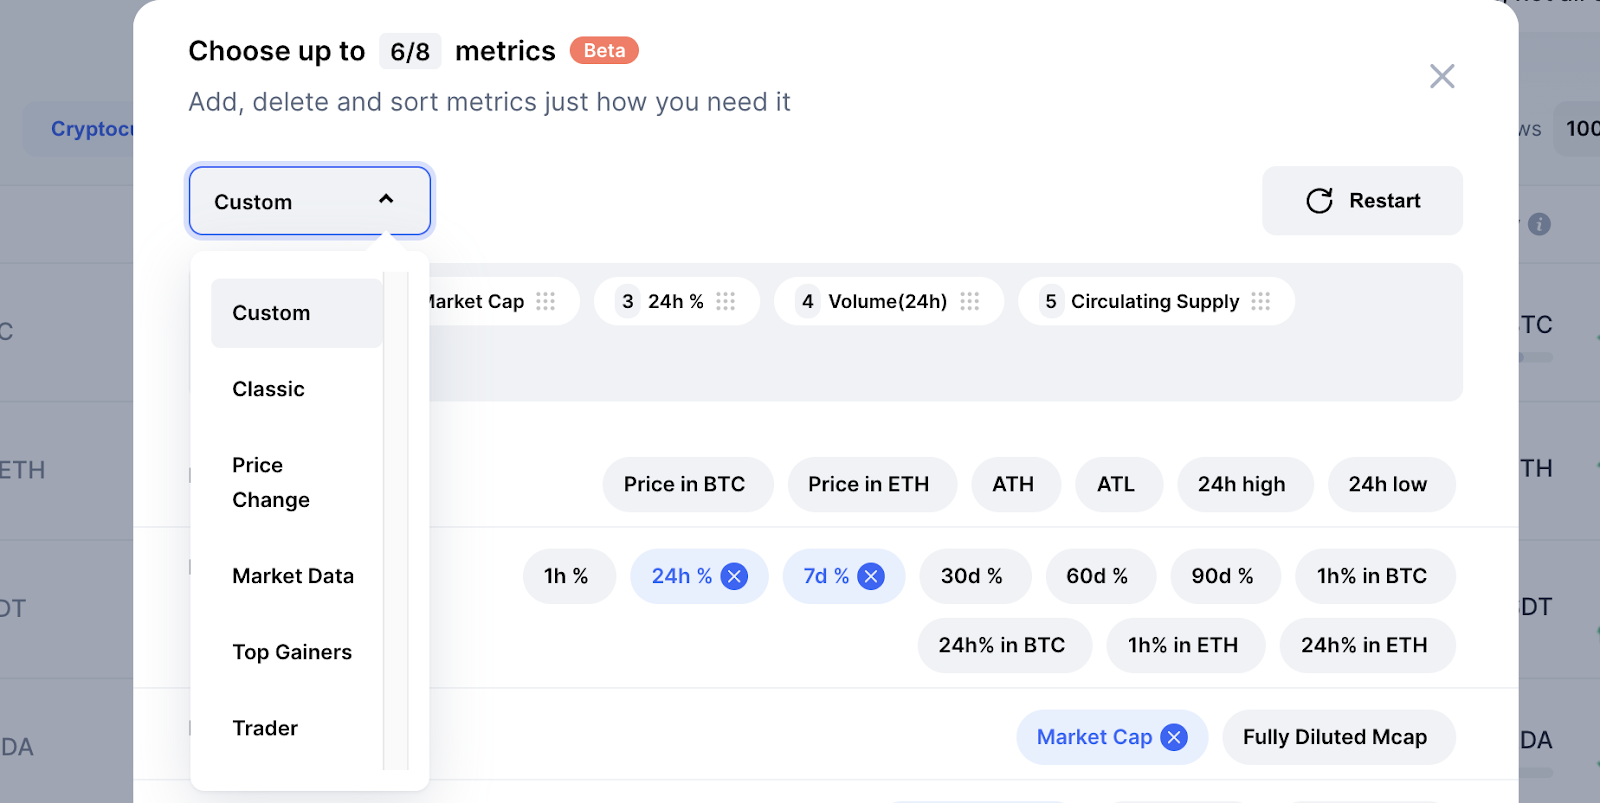Remove the 7d % metric via its x icon
This screenshot has height=803, width=1600.
[871, 576]
